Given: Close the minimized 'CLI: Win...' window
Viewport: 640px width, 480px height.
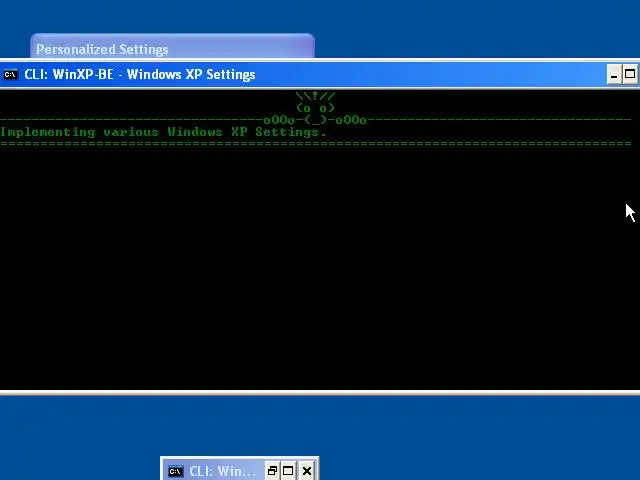Looking at the screenshot, I should pos(307,471).
